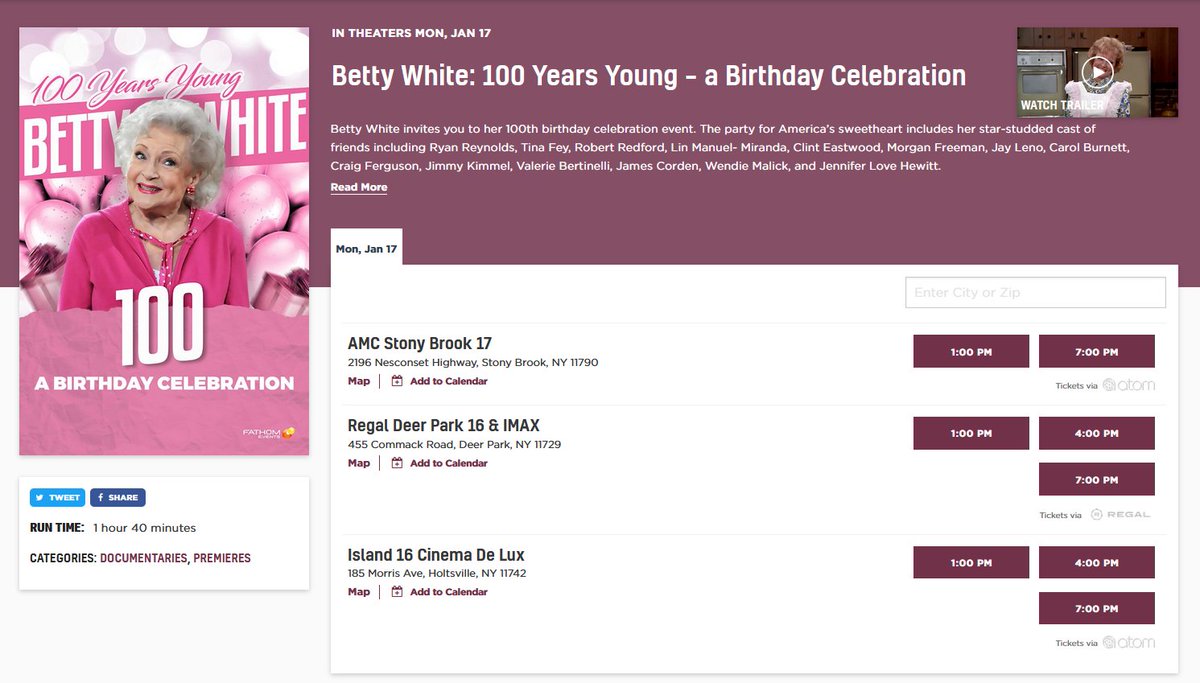
Task: Open Map link for AMC Stony Brook 17
Action: [x=359, y=381]
